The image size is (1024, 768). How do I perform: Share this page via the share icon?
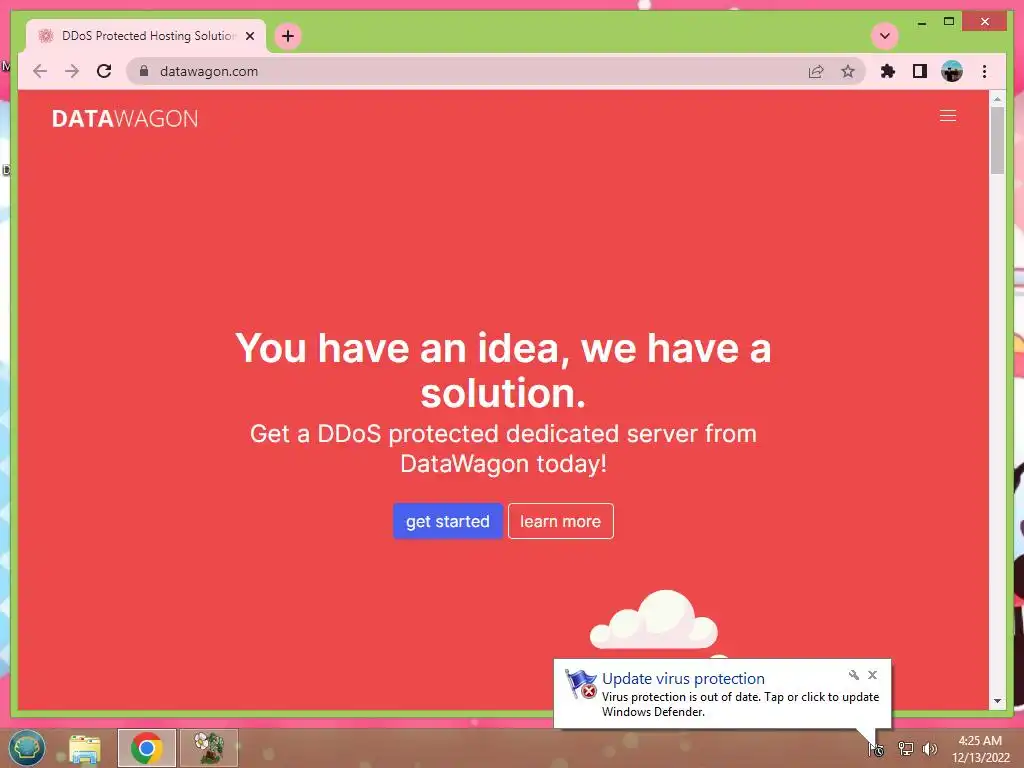pos(816,71)
